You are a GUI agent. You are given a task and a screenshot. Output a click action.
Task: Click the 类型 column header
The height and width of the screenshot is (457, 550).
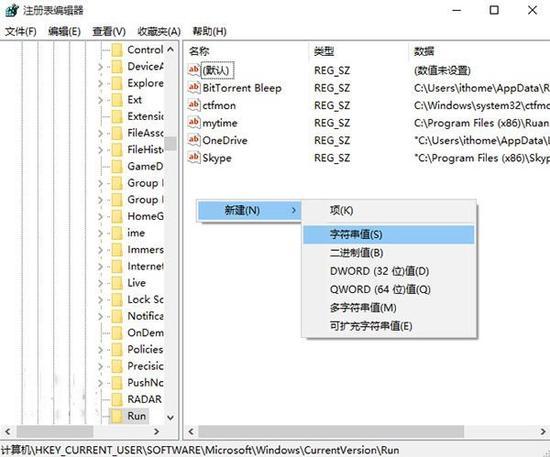tap(324, 52)
